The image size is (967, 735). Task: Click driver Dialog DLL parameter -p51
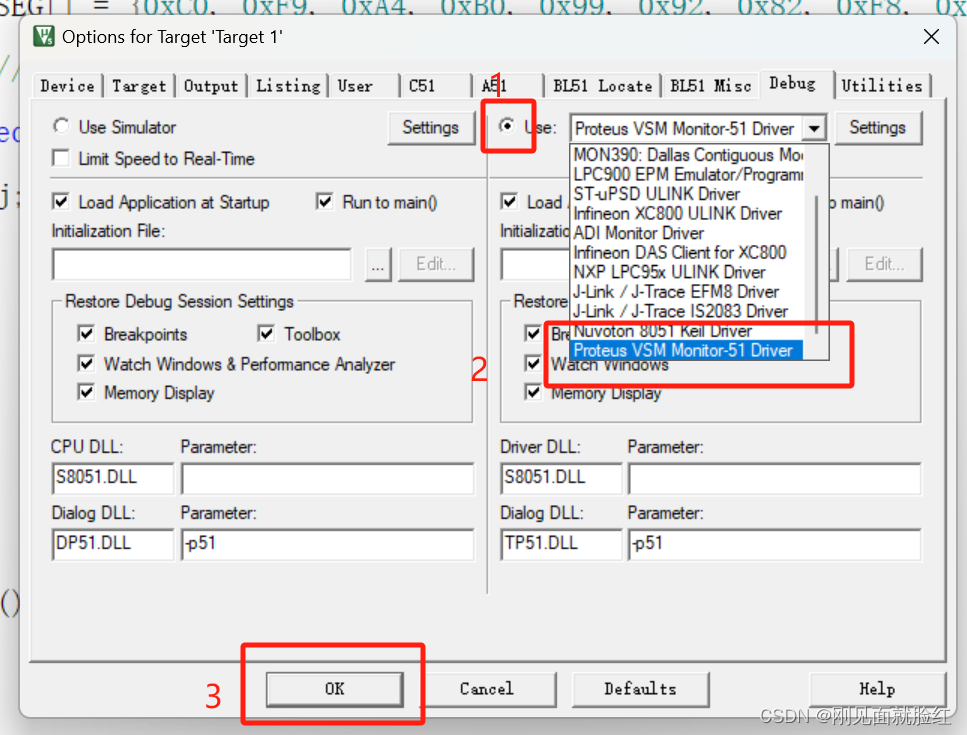coord(775,544)
